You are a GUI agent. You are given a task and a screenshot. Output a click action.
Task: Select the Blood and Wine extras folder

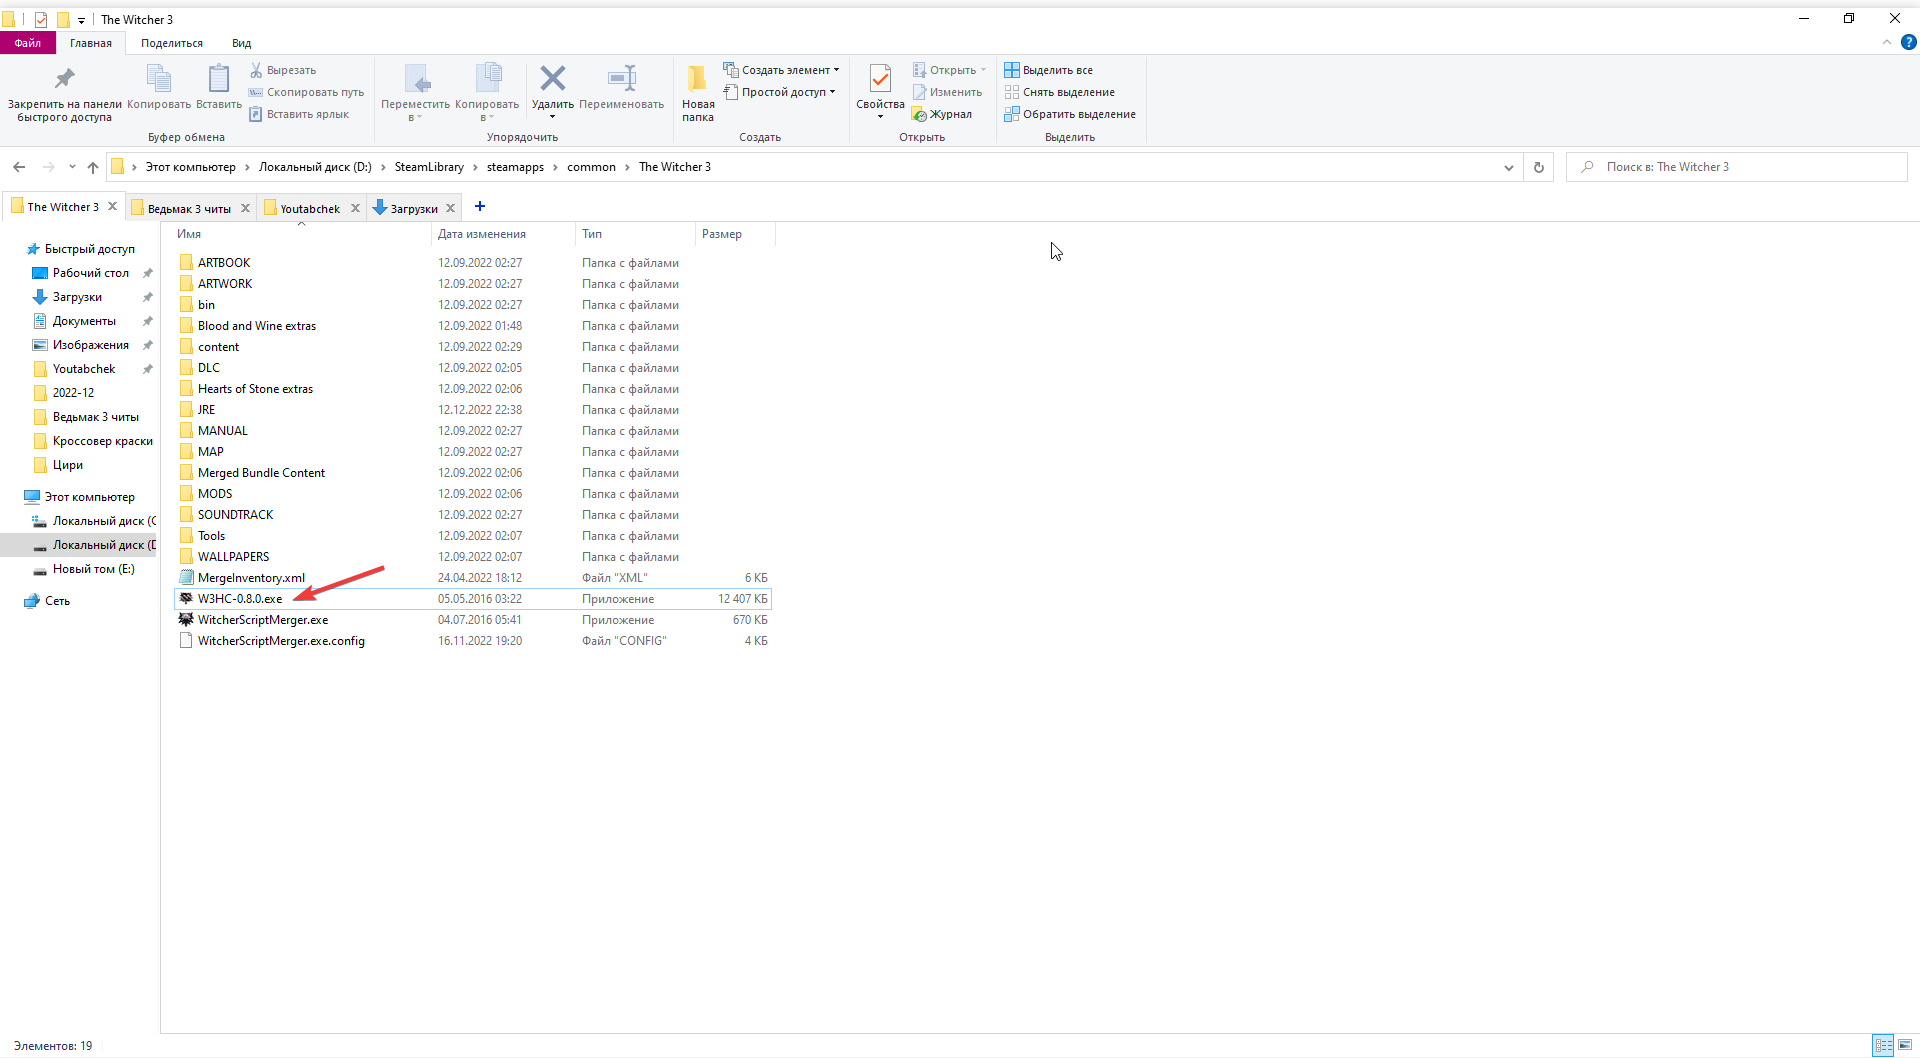(257, 326)
